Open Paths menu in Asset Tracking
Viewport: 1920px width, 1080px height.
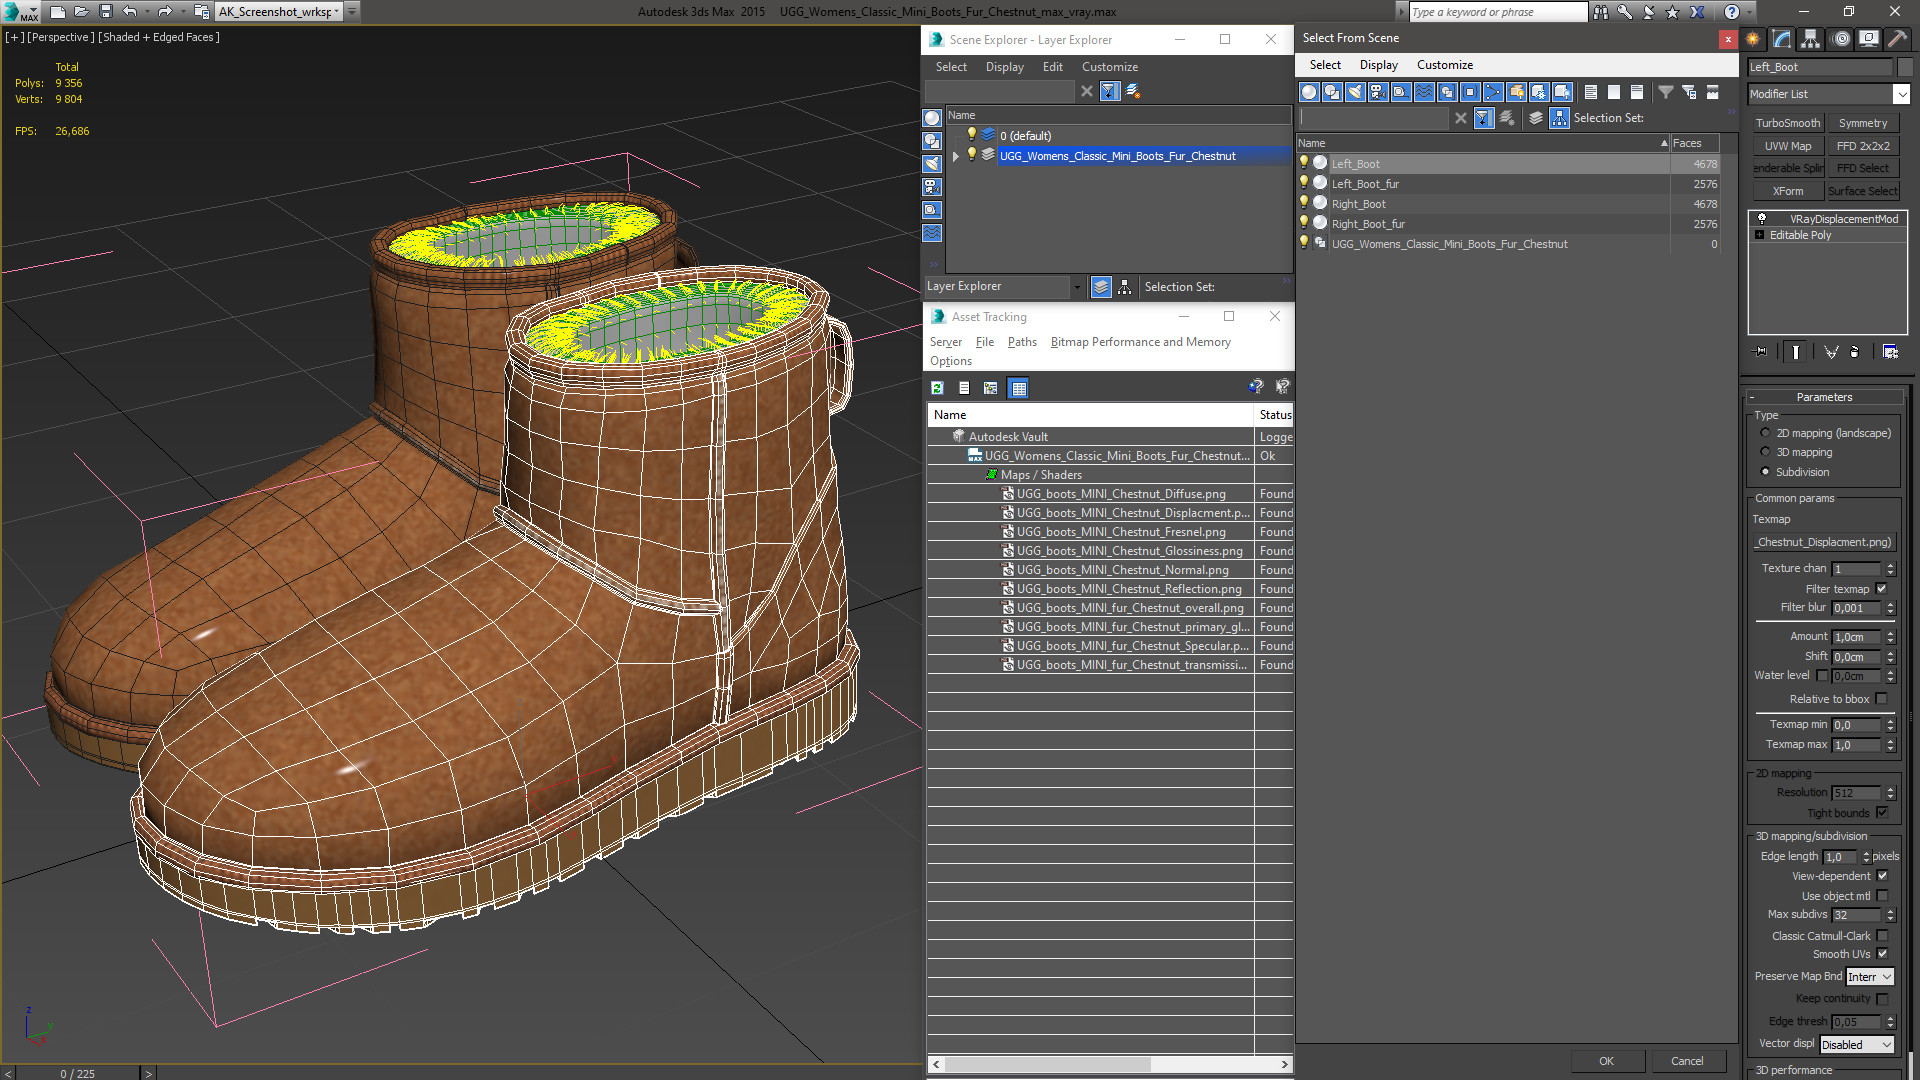click(x=1021, y=342)
